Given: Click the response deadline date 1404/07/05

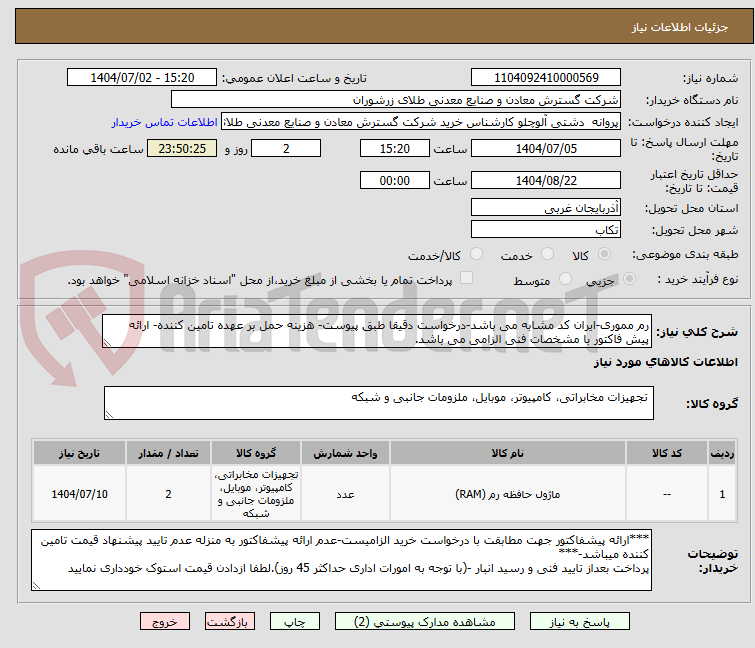Looking at the screenshot, I should click(546, 148).
